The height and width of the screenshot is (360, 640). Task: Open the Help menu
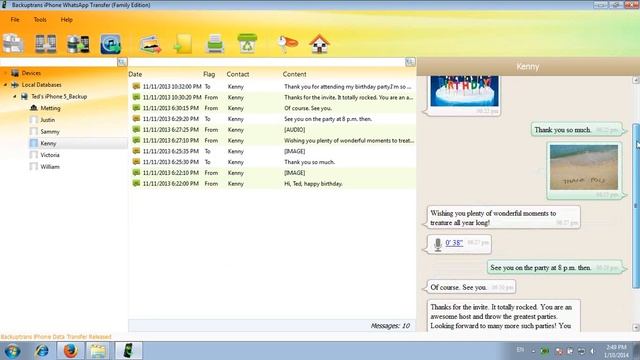pyautogui.click(x=67, y=20)
